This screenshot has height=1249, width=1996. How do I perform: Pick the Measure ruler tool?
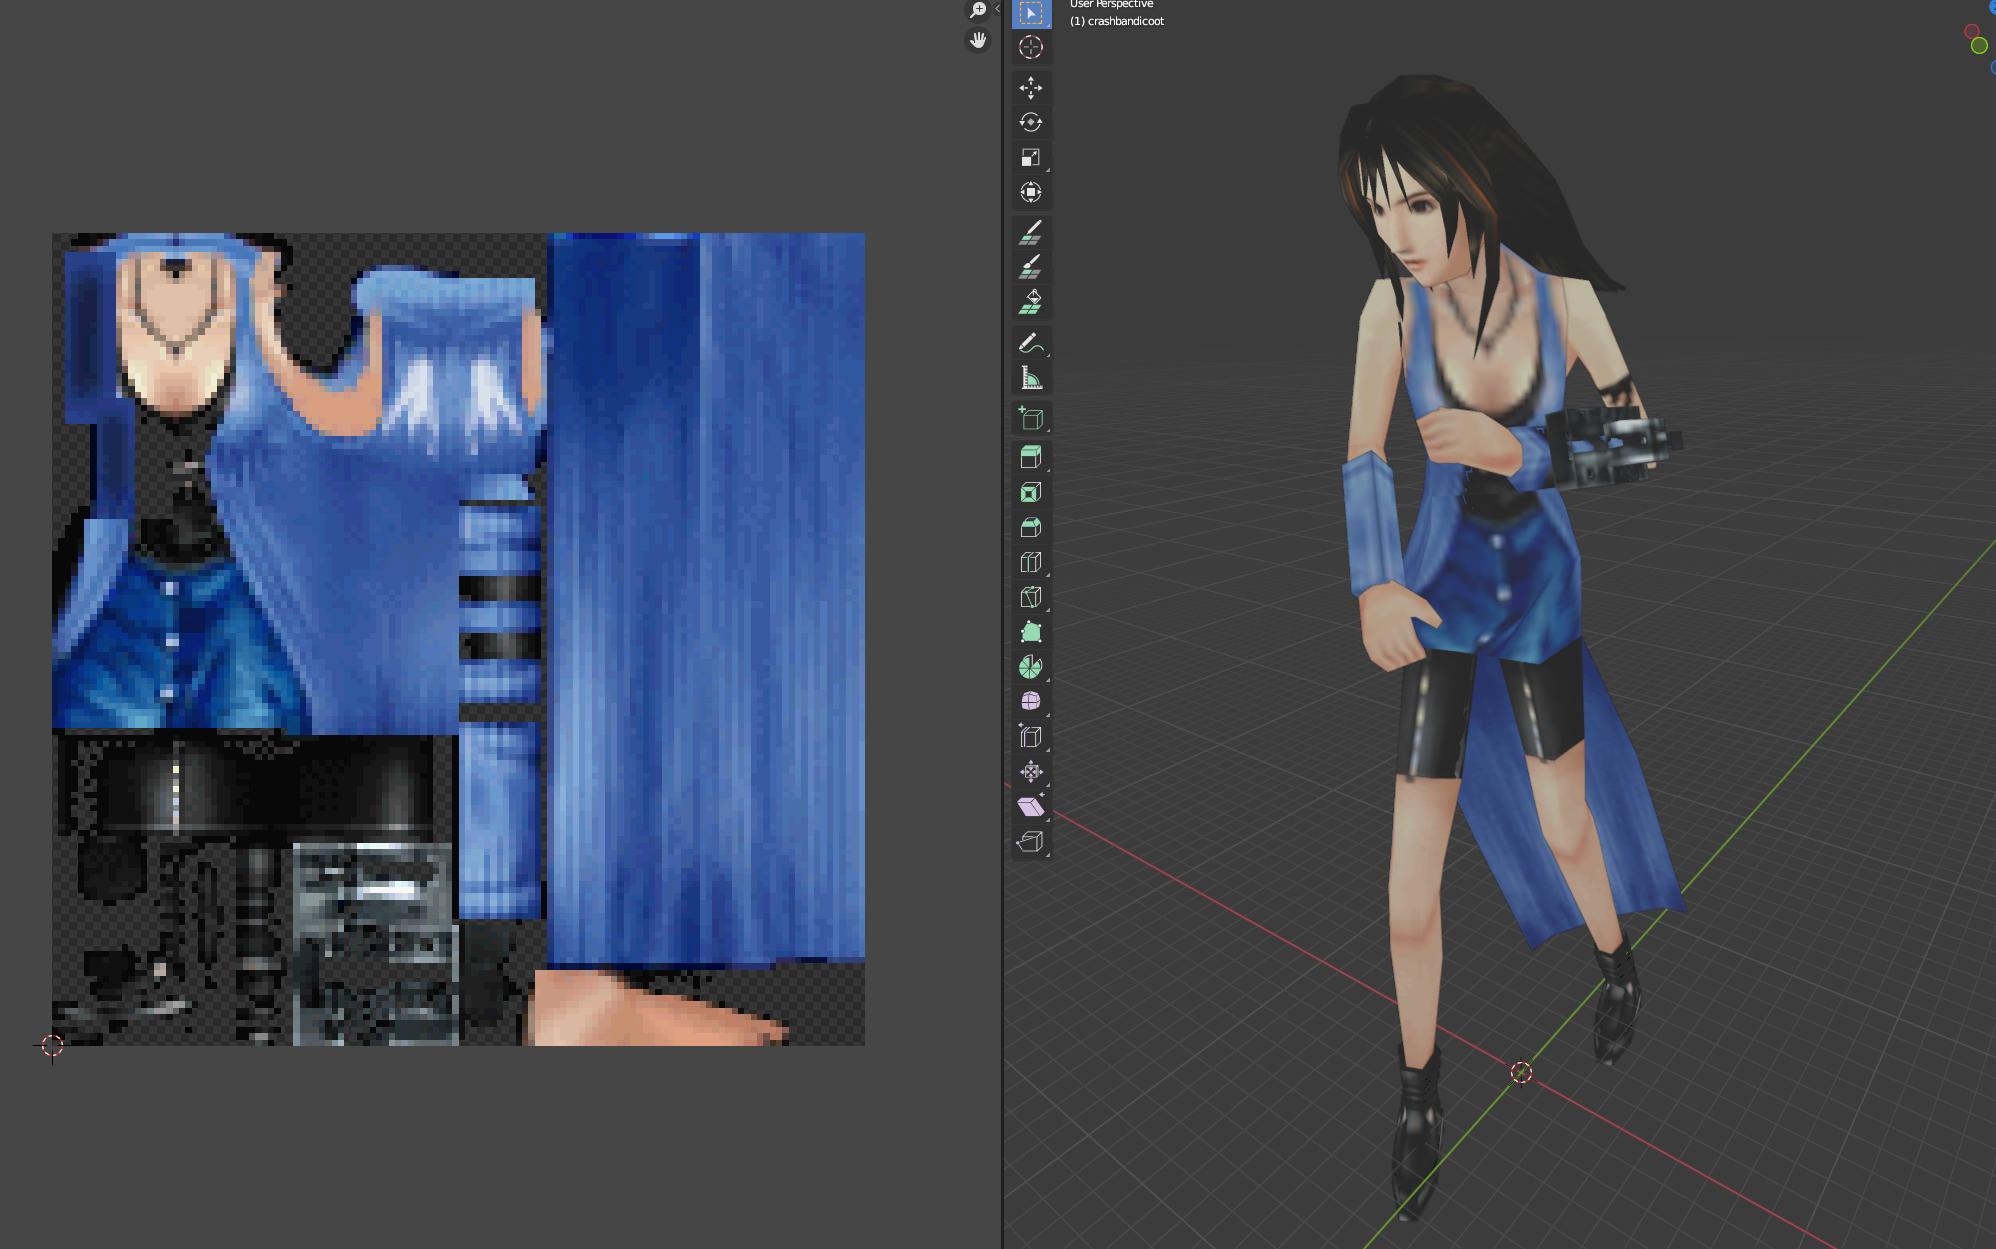tap(1030, 378)
